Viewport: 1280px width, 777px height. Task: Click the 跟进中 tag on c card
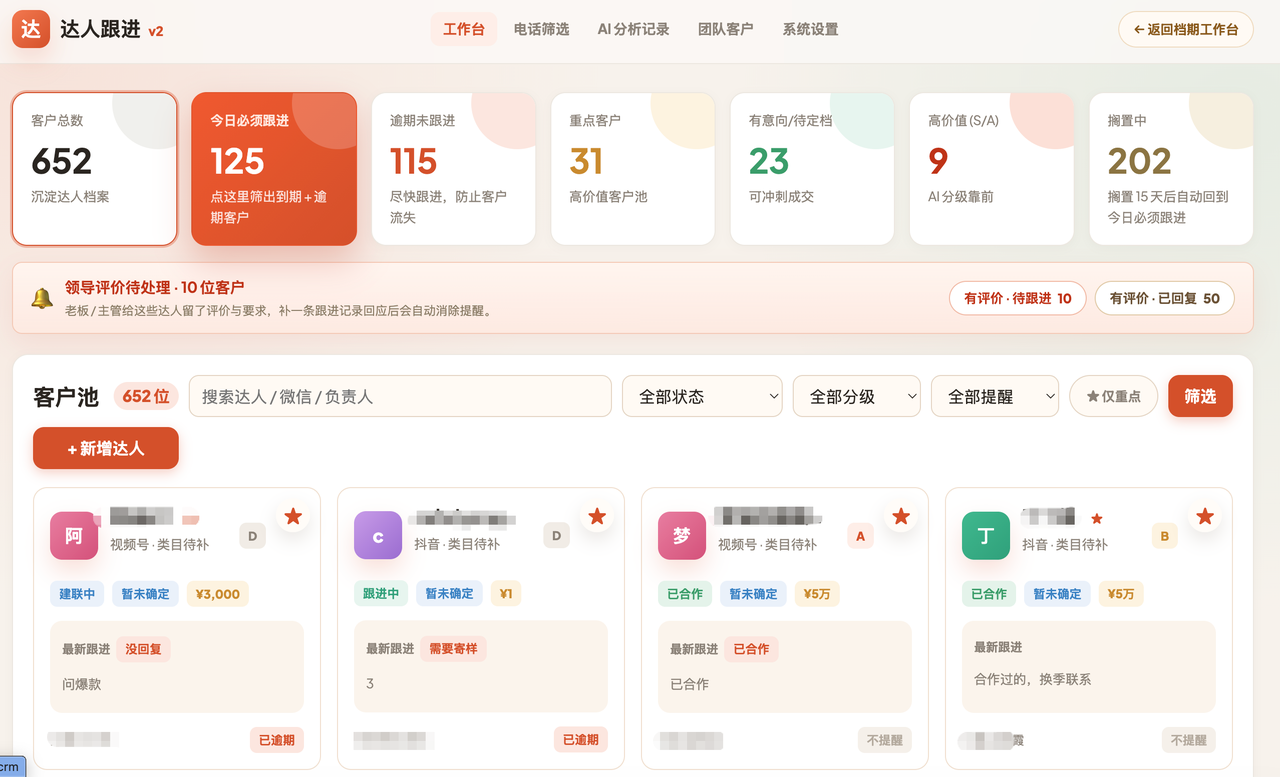(x=381, y=593)
